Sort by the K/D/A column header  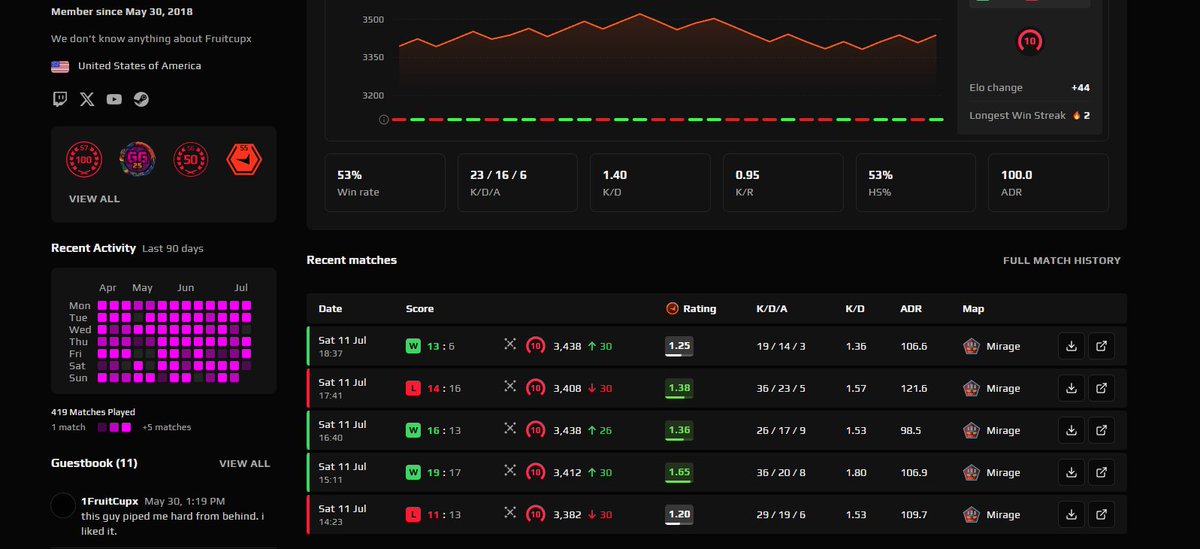[x=771, y=309]
